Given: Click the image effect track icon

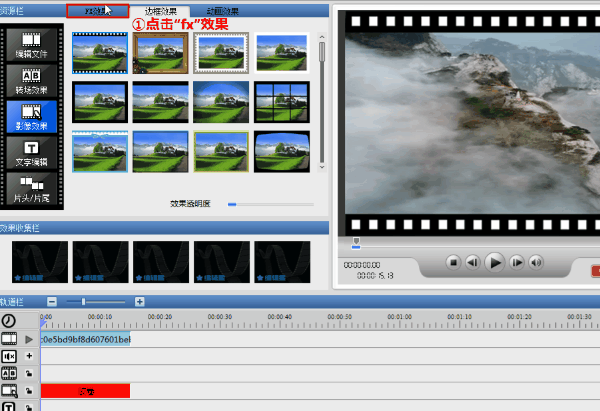Looking at the screenshot, I should click(x=9, y=391).
